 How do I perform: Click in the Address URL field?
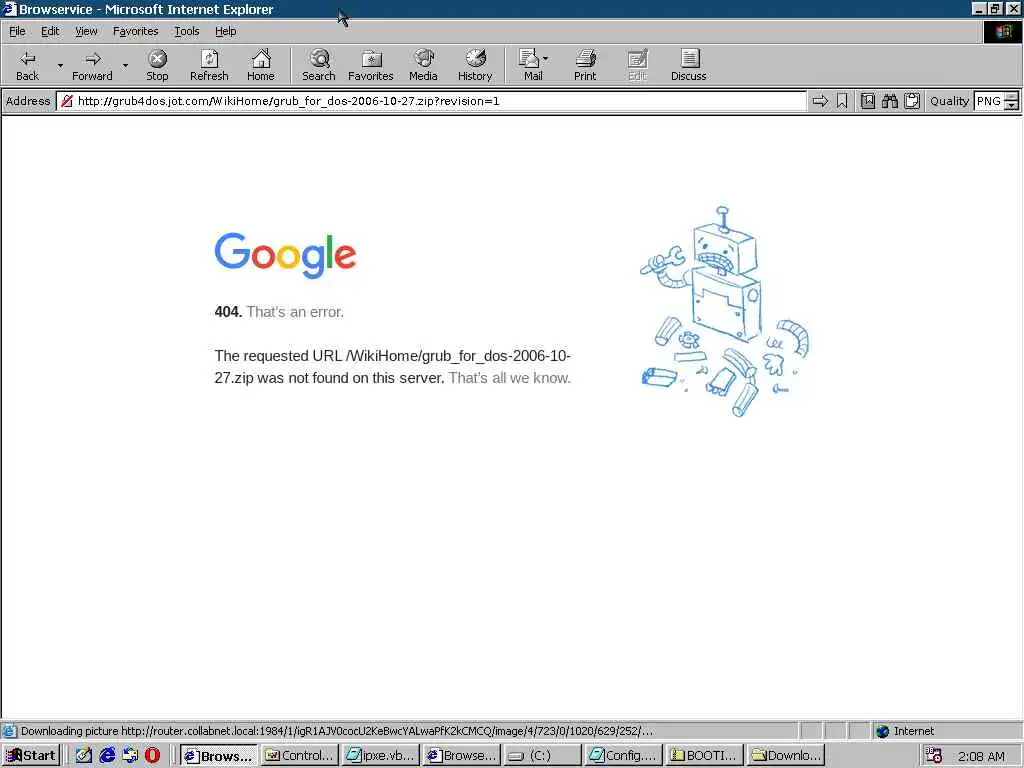click(x=431, y=101)
